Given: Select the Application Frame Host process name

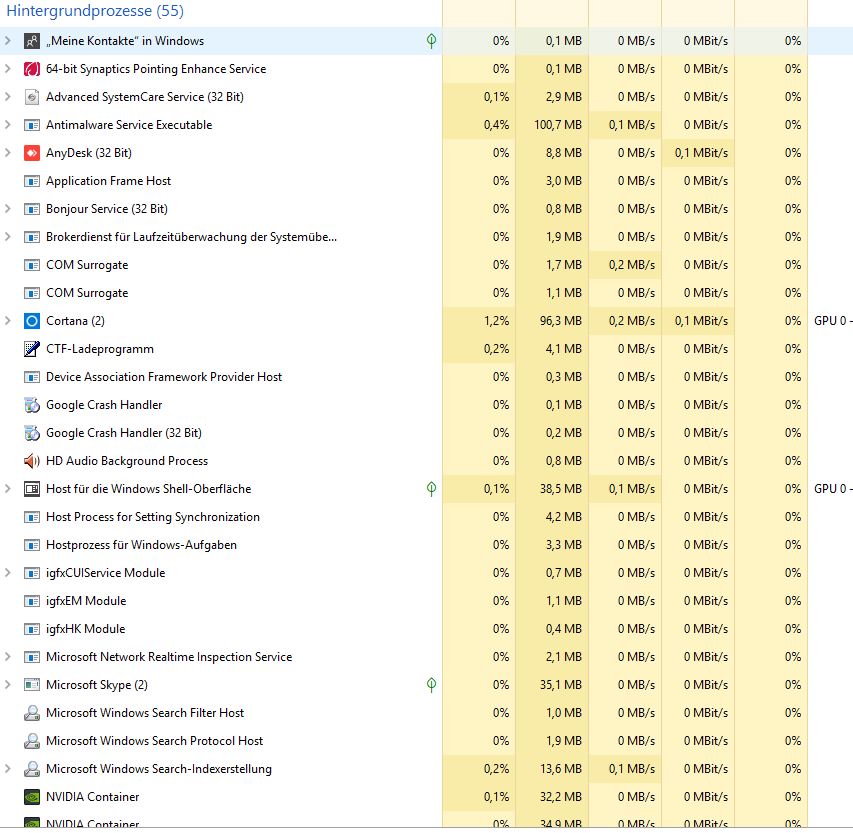Looking at the screenshot, I should pyautogui.click(x=108, y=181).
